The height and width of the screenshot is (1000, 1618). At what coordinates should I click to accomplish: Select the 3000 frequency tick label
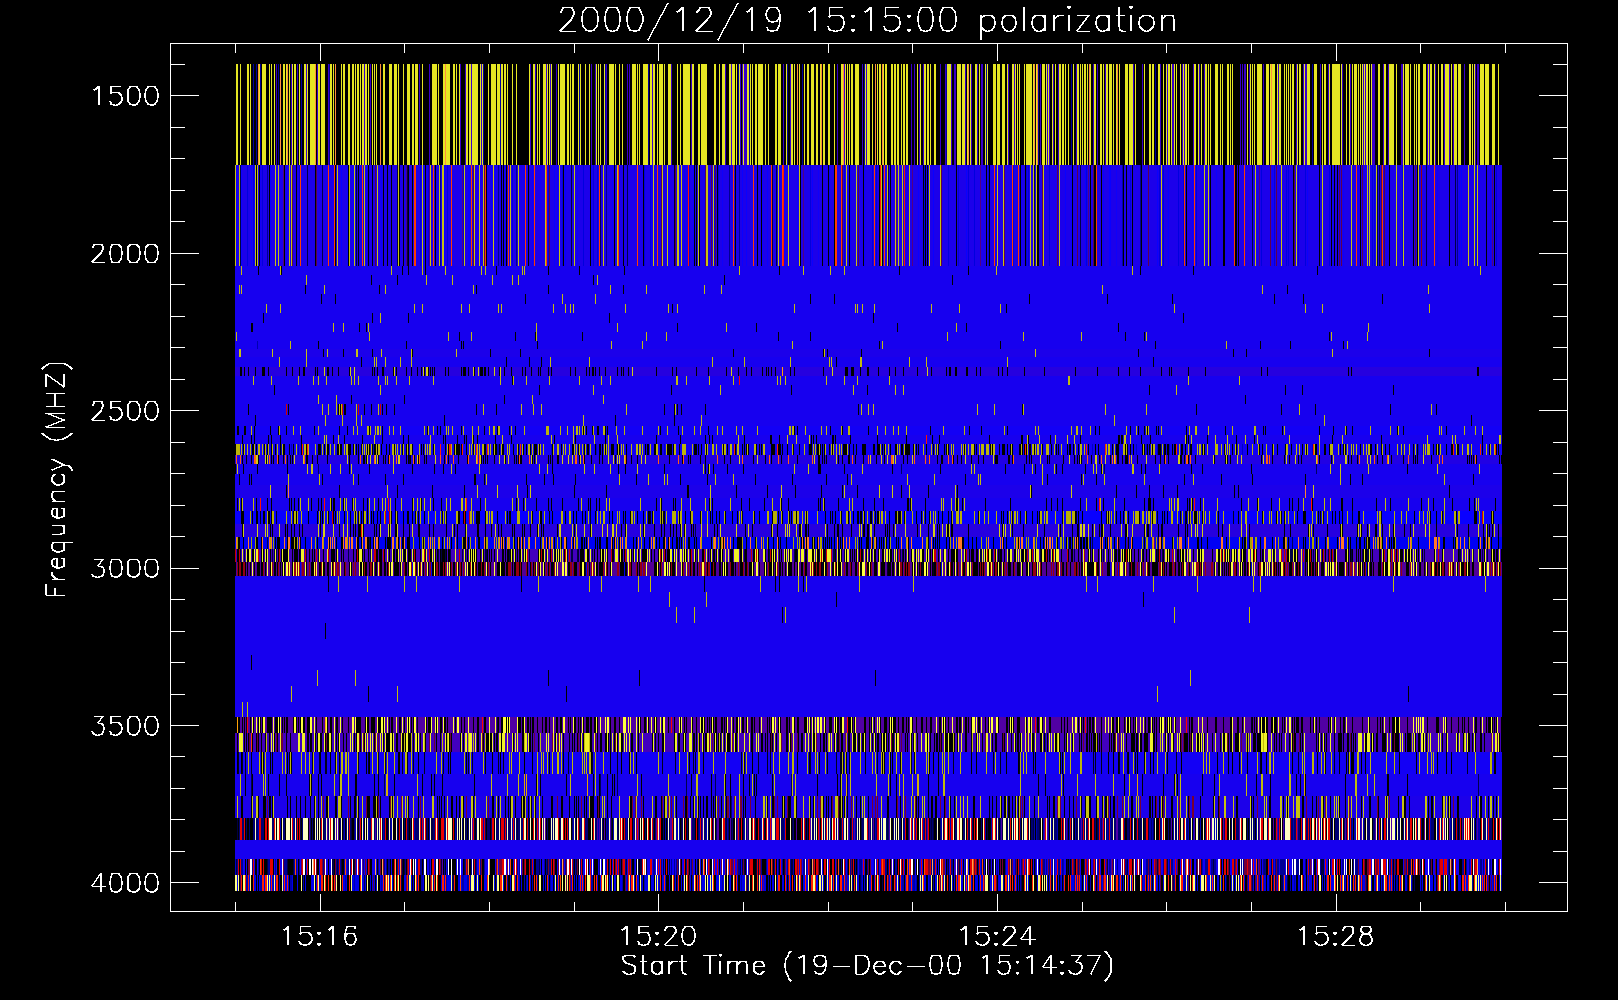click(x=125, y=569)
